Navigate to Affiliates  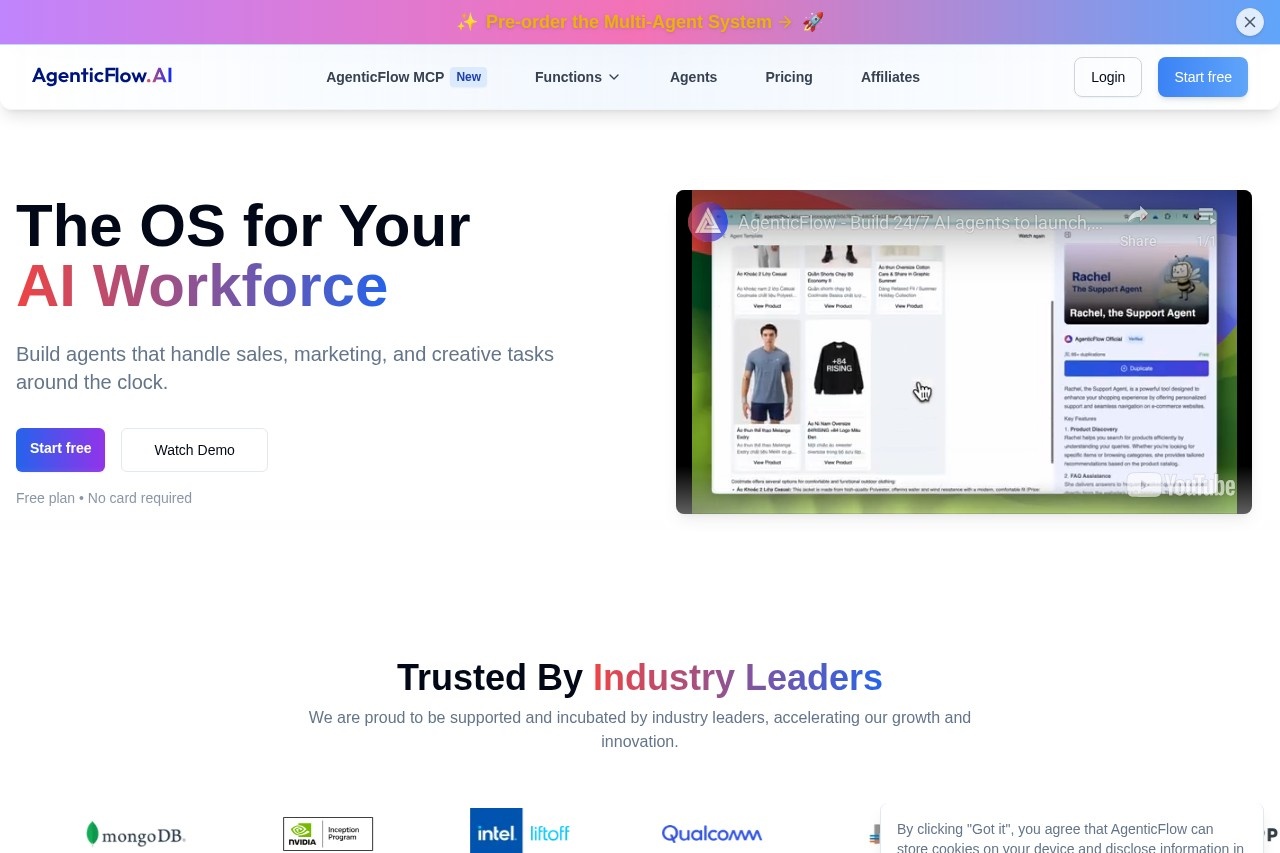(x=890, y=77)
